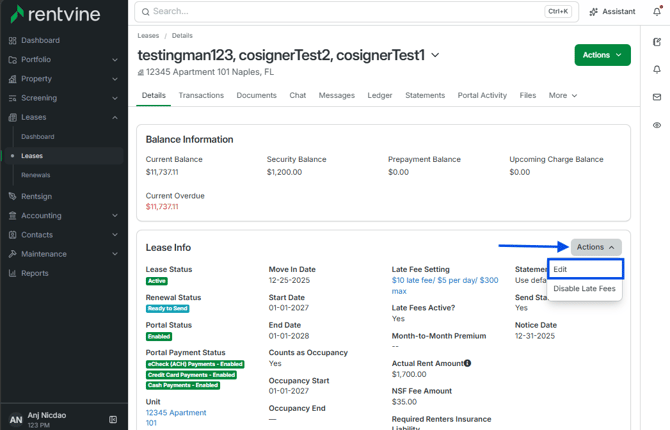Click the Current Overdue $11,737.11 amount
Image resolution: width=670 pixels, height=430 pixels.
click(x=162, y=207)
